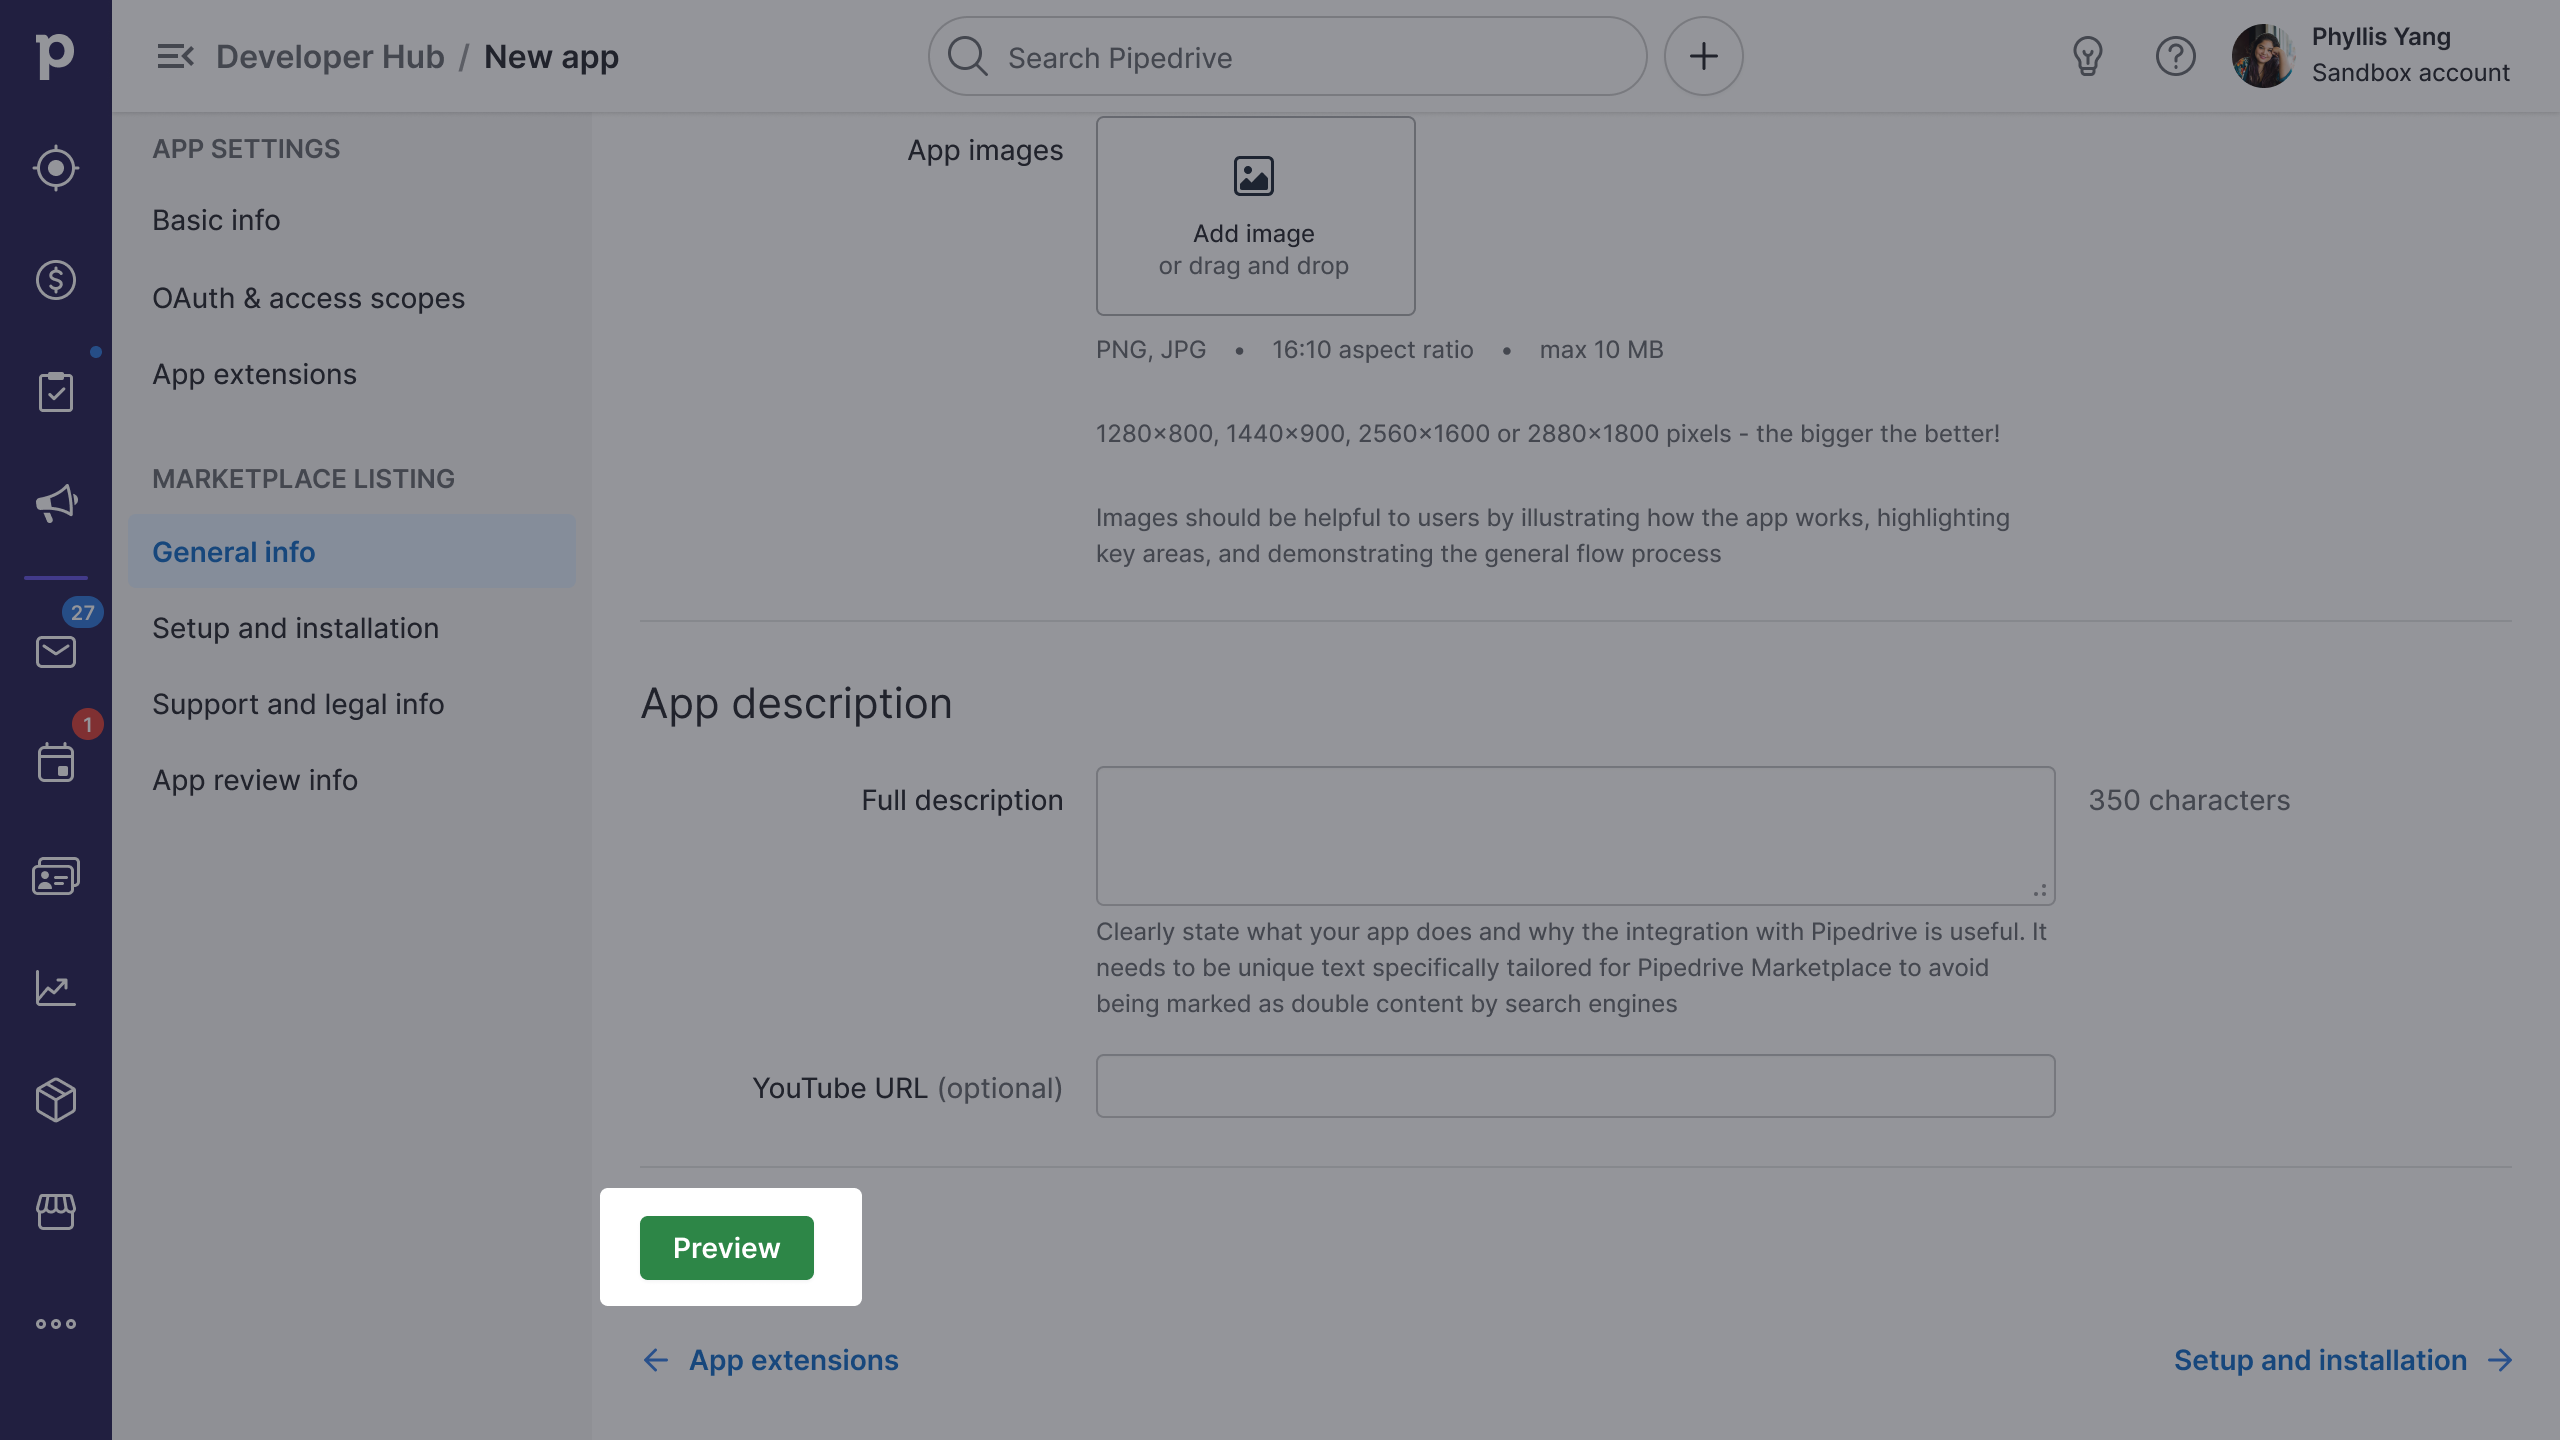Click the Add image upload box
The width and height of the screenshot is (2560, 1440).
pyautogui.click(x=1255, y=216)
